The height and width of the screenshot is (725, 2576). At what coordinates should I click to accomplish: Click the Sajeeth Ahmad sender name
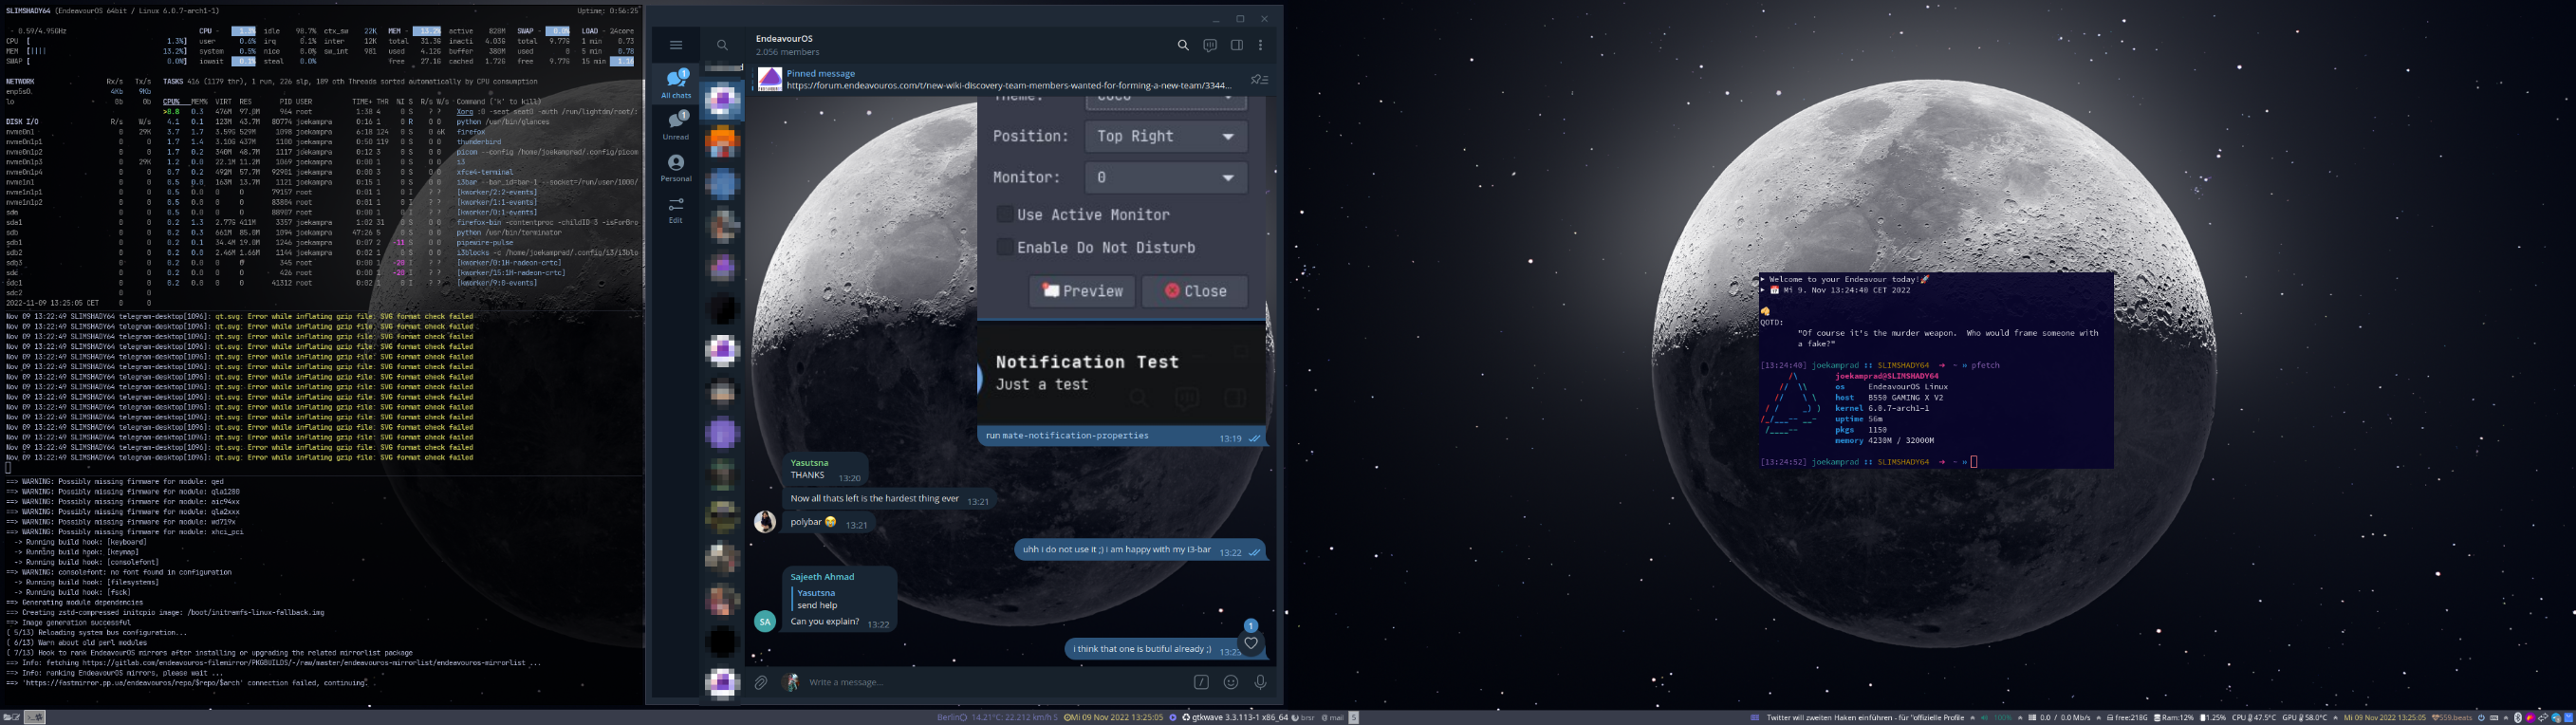[822, 577]
